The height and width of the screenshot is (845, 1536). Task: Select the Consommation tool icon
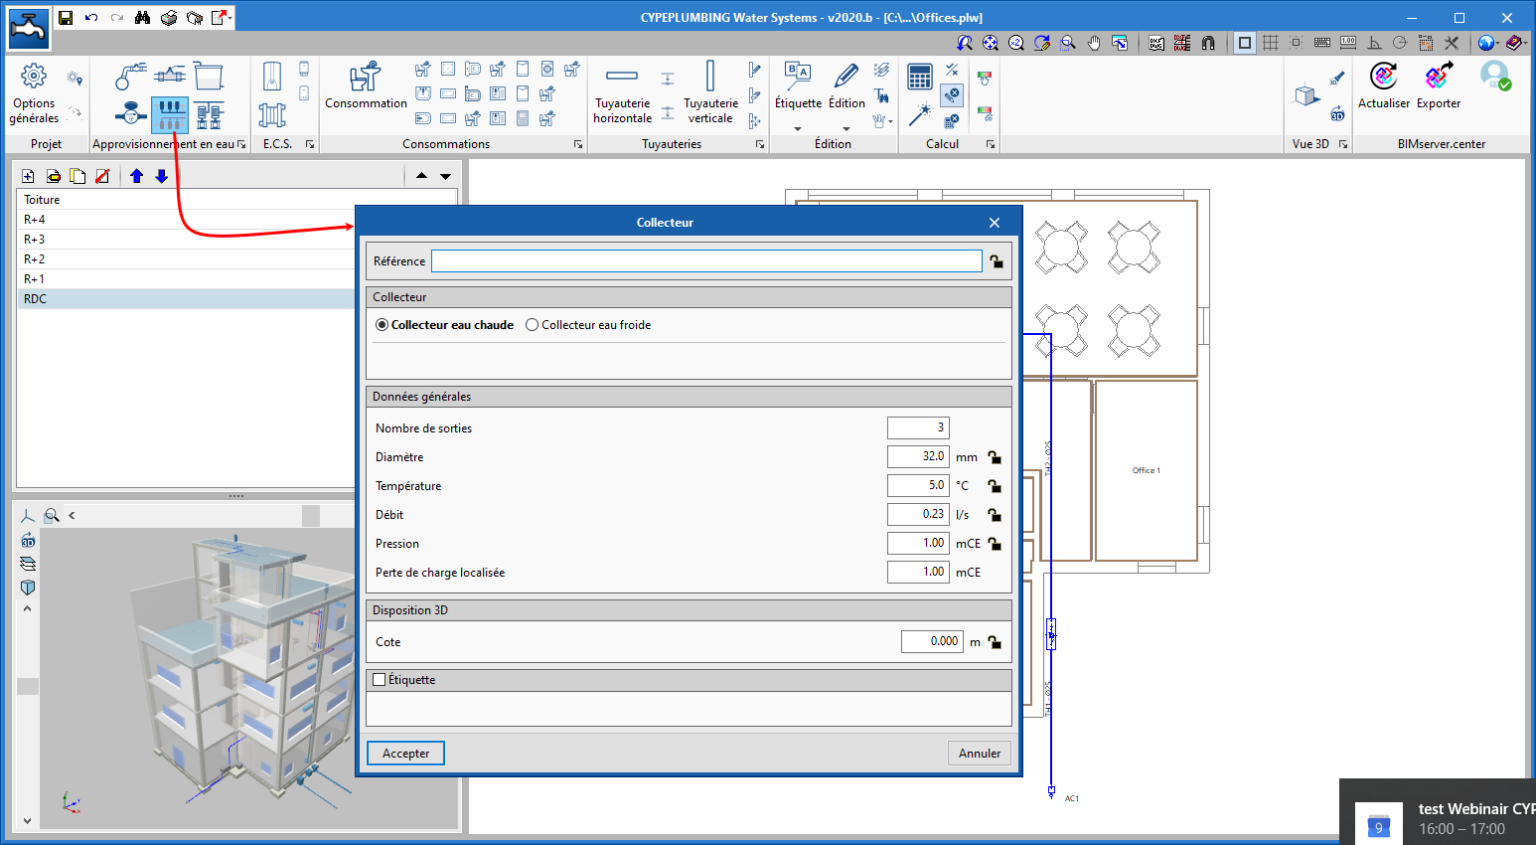(365, 78)
